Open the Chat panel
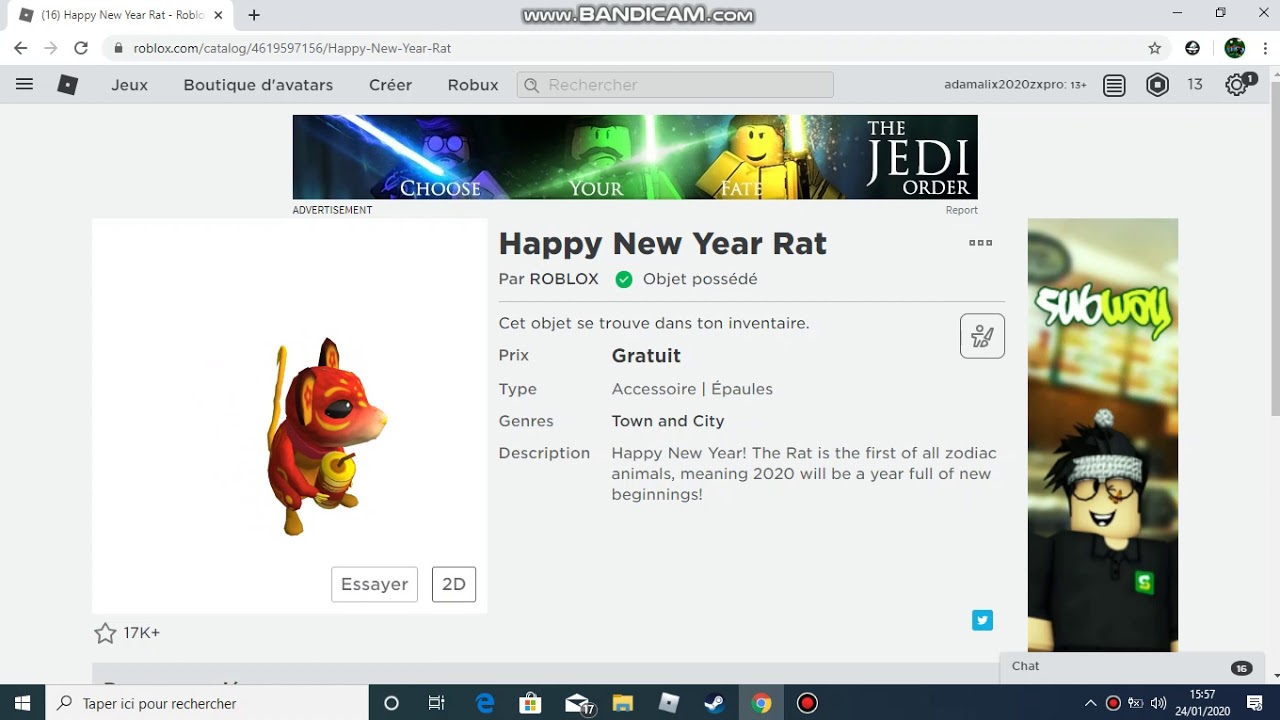The image size is (1280, 720). (x=1130, y=667)
